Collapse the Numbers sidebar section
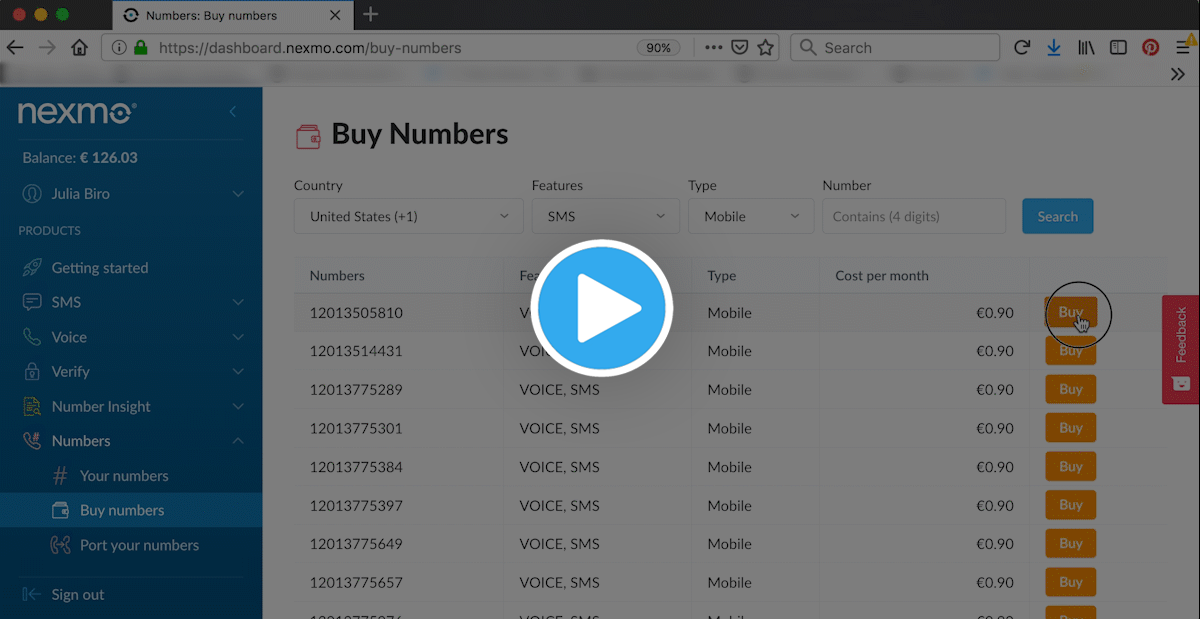 [x=238, y=441]
